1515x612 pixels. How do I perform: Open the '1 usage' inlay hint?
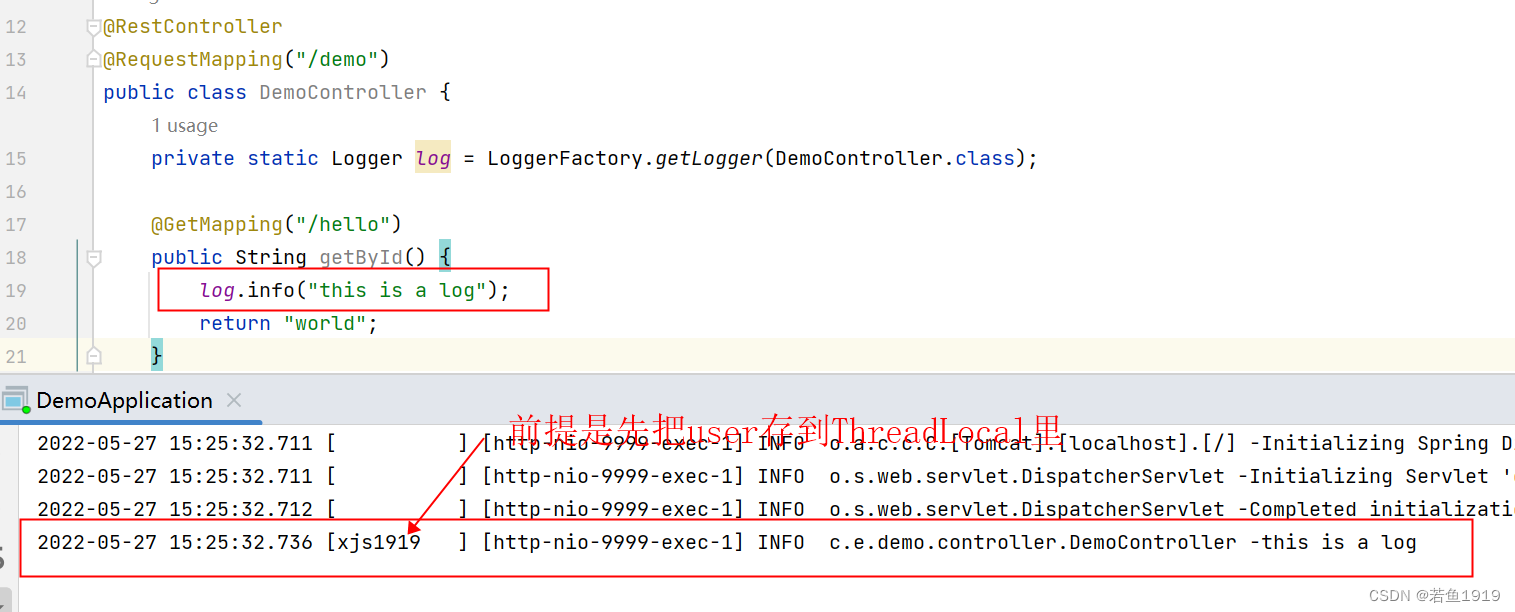click(x=184, y=126)
